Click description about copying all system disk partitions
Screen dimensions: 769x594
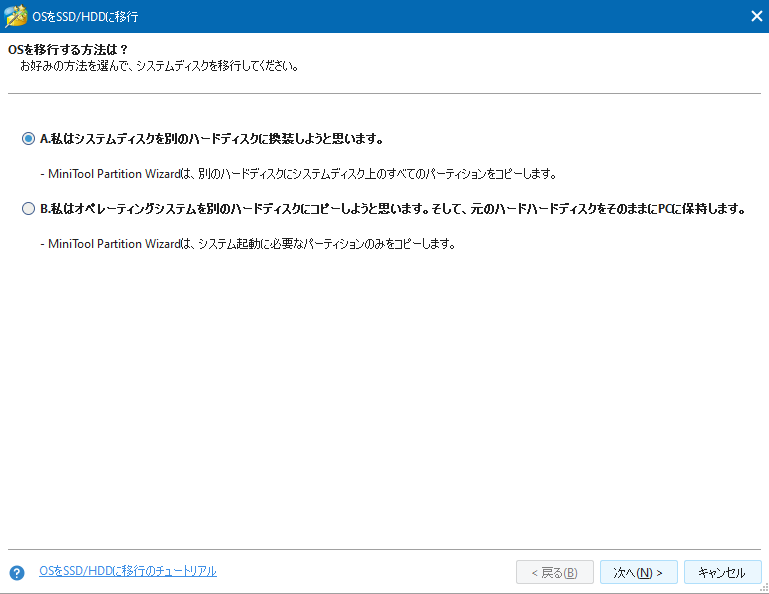[x=300, y=173]
